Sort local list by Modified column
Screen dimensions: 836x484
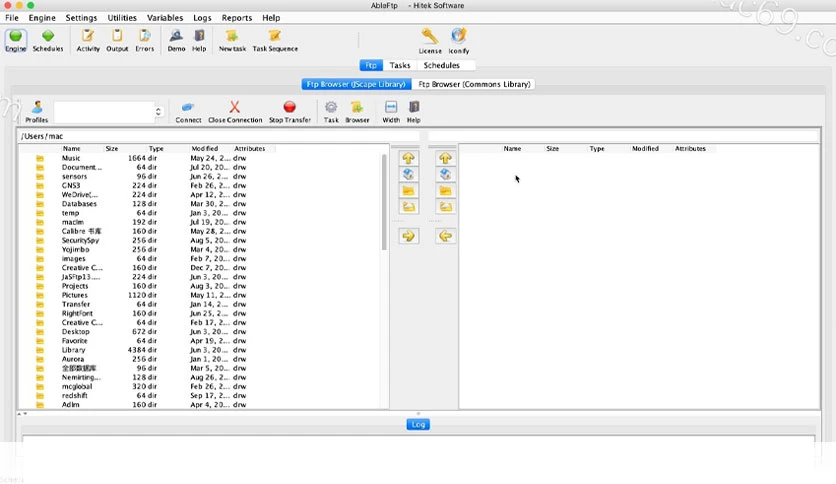pos(205,149)
